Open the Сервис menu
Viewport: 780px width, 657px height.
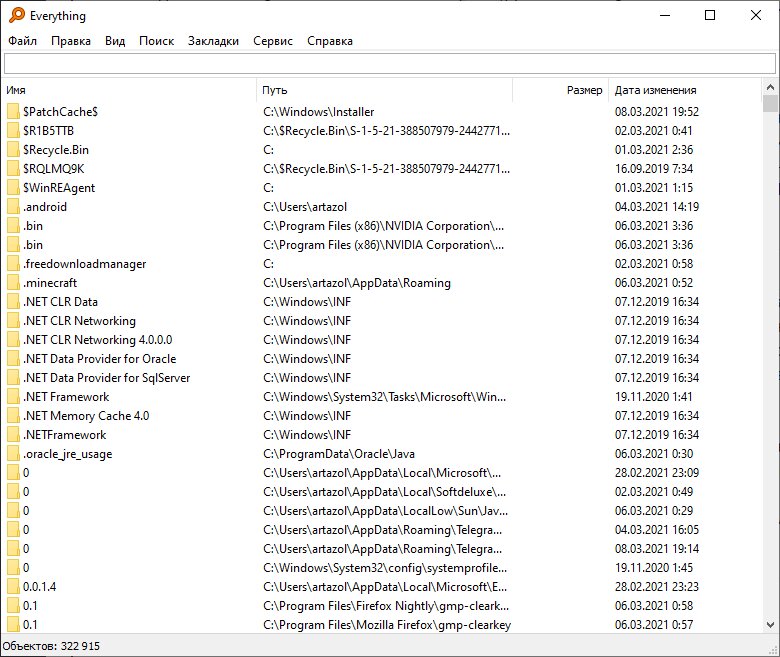tap(273, 41)
